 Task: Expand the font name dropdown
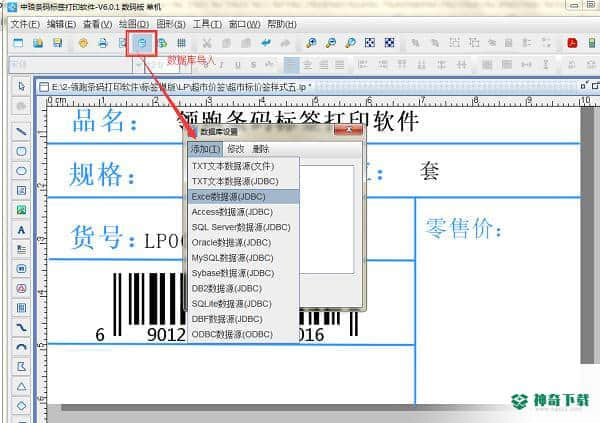pyautogui.click(x=137, y=65)
